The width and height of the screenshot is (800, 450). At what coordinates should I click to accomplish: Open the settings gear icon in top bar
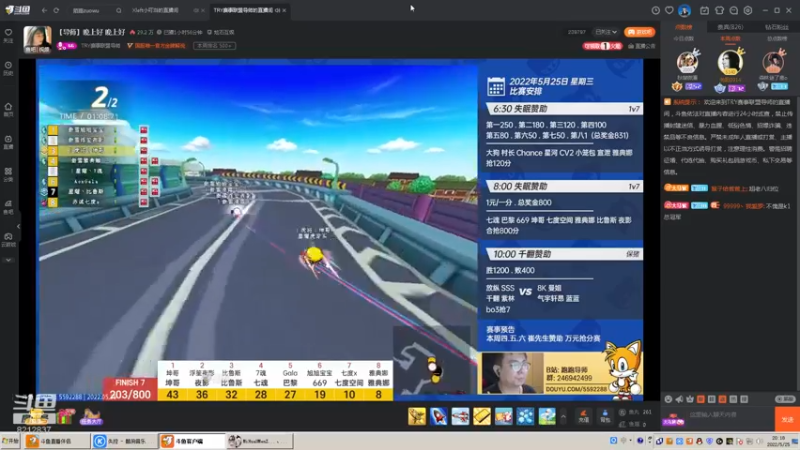coord(748,10)
